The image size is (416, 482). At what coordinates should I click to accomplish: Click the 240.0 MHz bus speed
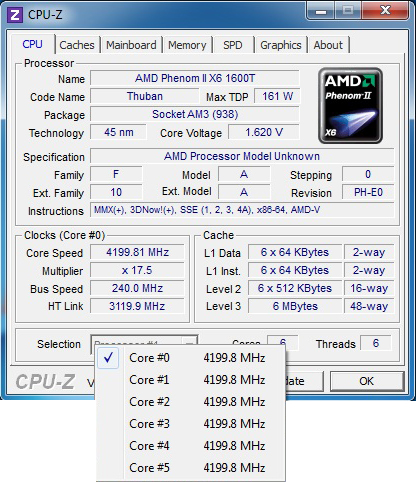[x=137, y=288]
